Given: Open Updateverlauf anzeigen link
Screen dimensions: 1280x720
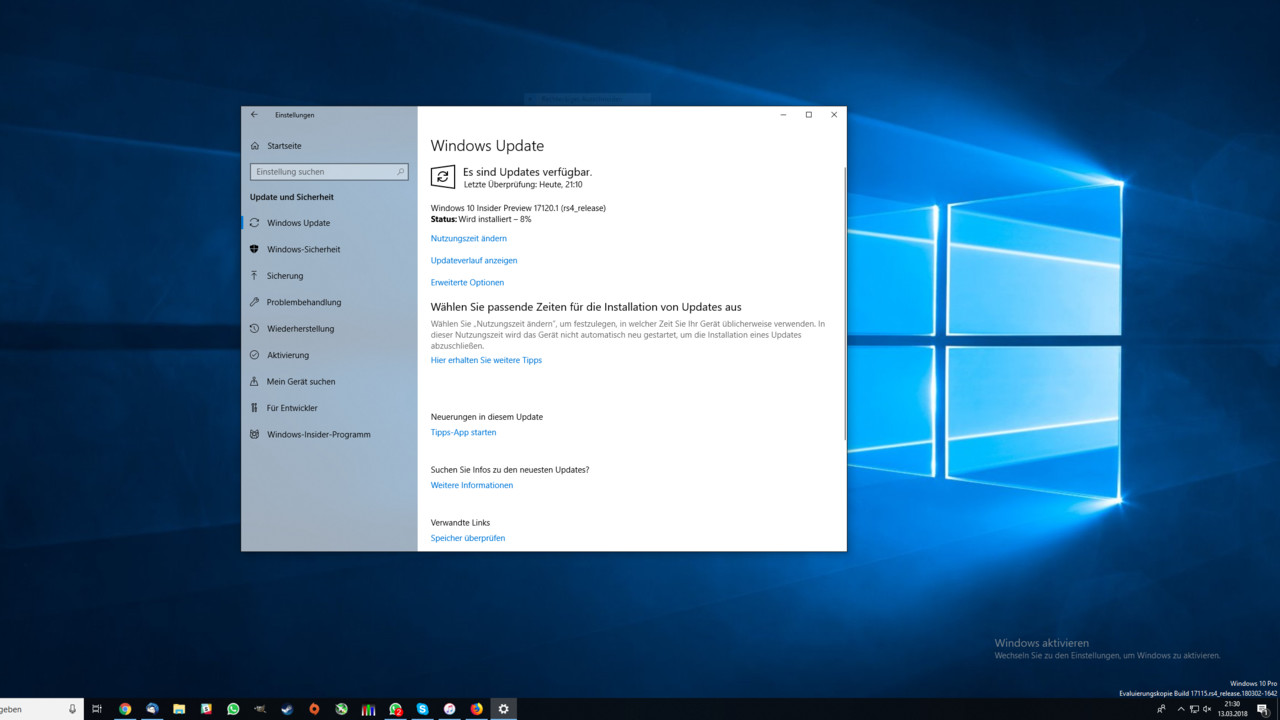Looking at the screenshot, I should click(x=474, y=260).
